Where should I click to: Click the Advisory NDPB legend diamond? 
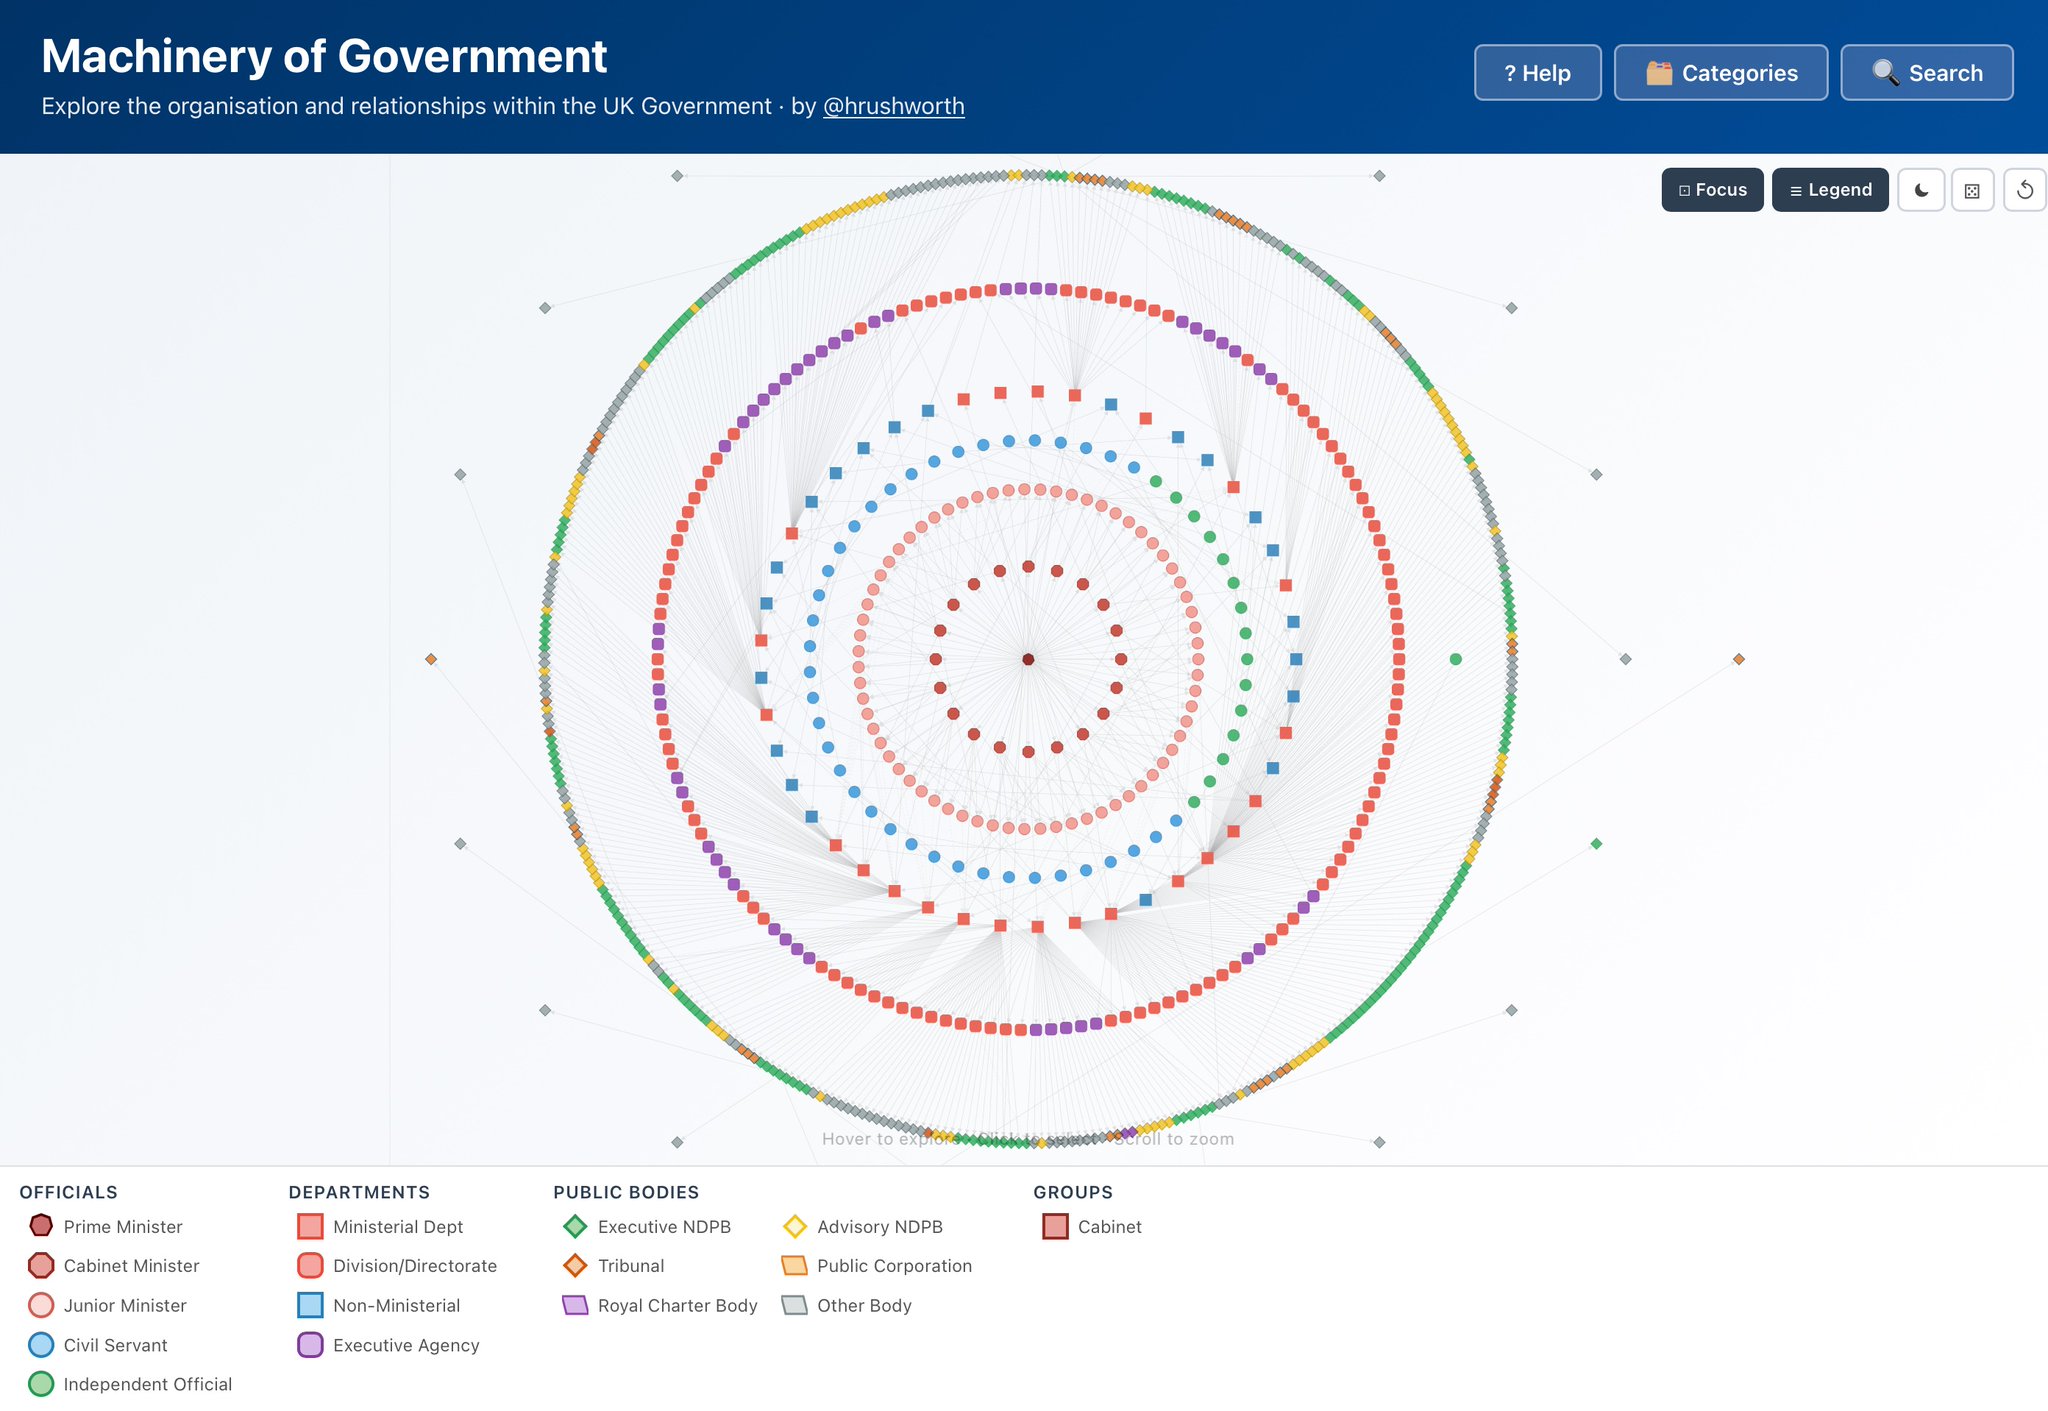tap(795, 1226)
